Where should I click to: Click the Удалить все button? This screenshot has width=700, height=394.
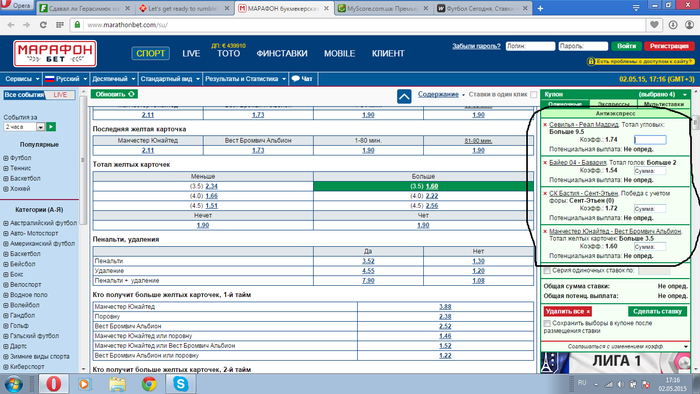click(x=567, y=311)
